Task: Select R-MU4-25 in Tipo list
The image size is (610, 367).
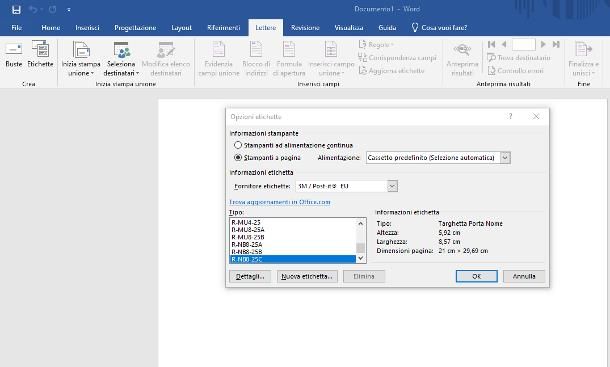Action: [x=293, y=222]
